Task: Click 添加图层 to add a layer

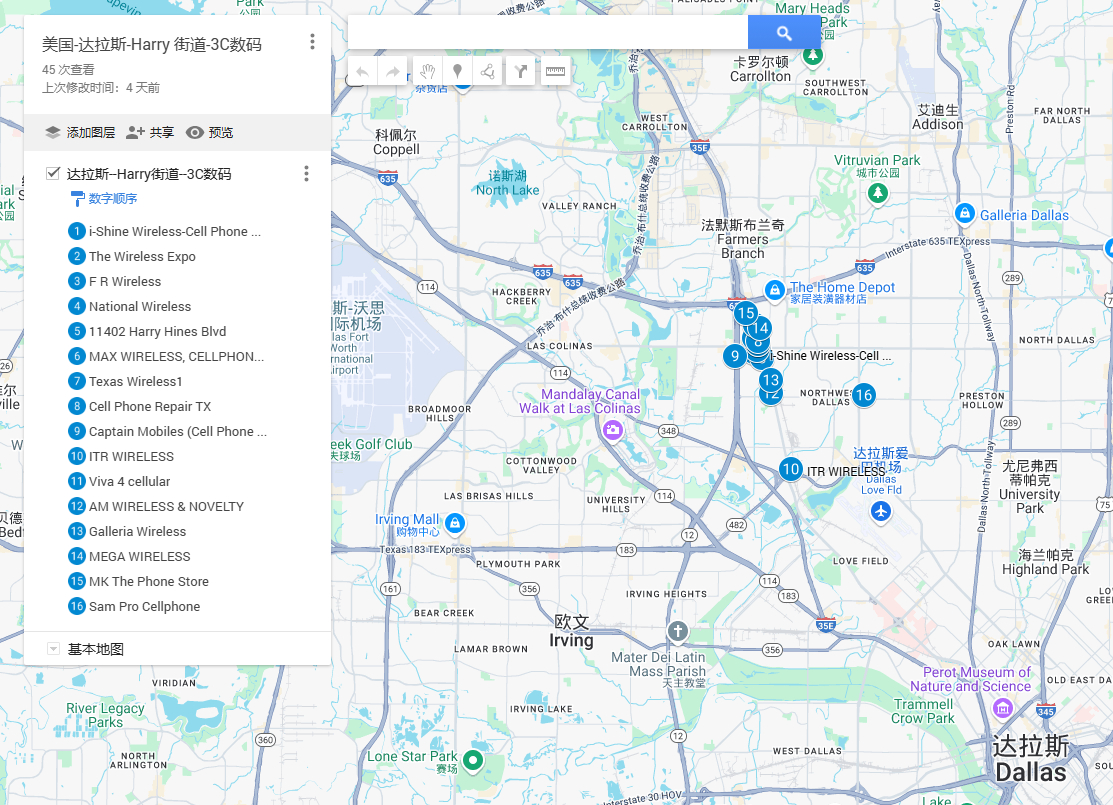Action: tap(80, 132)
